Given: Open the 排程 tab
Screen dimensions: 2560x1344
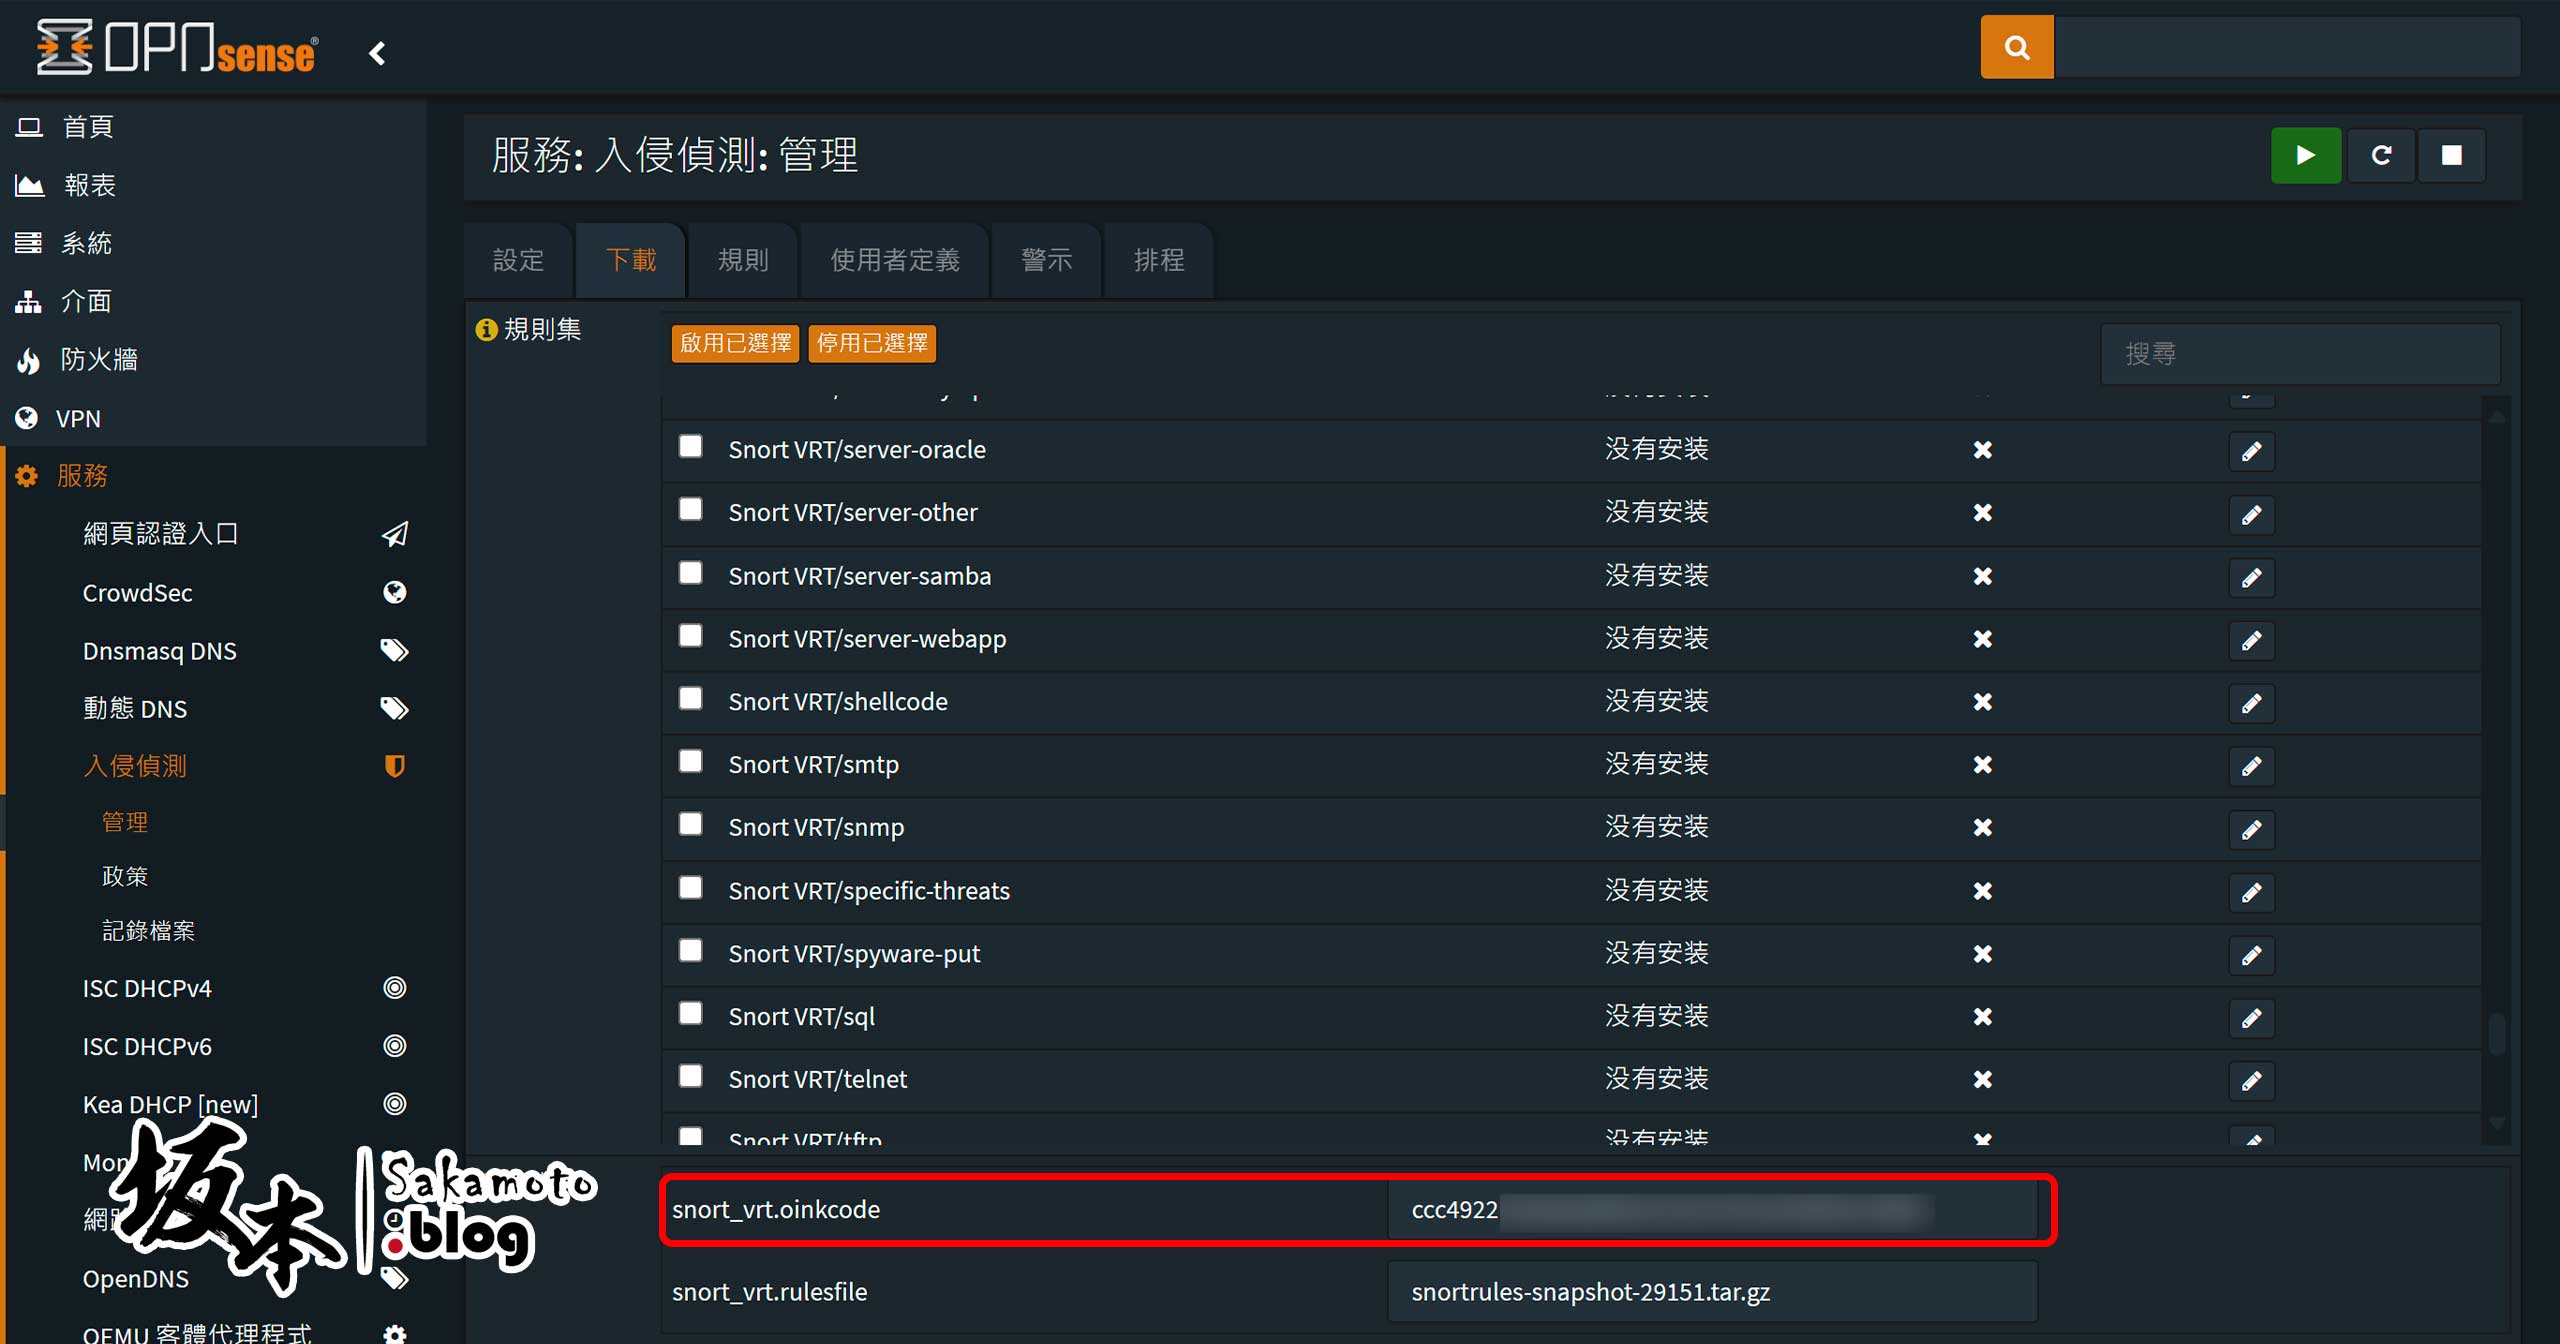Looking at the screenshot, I should (1159, 260).
